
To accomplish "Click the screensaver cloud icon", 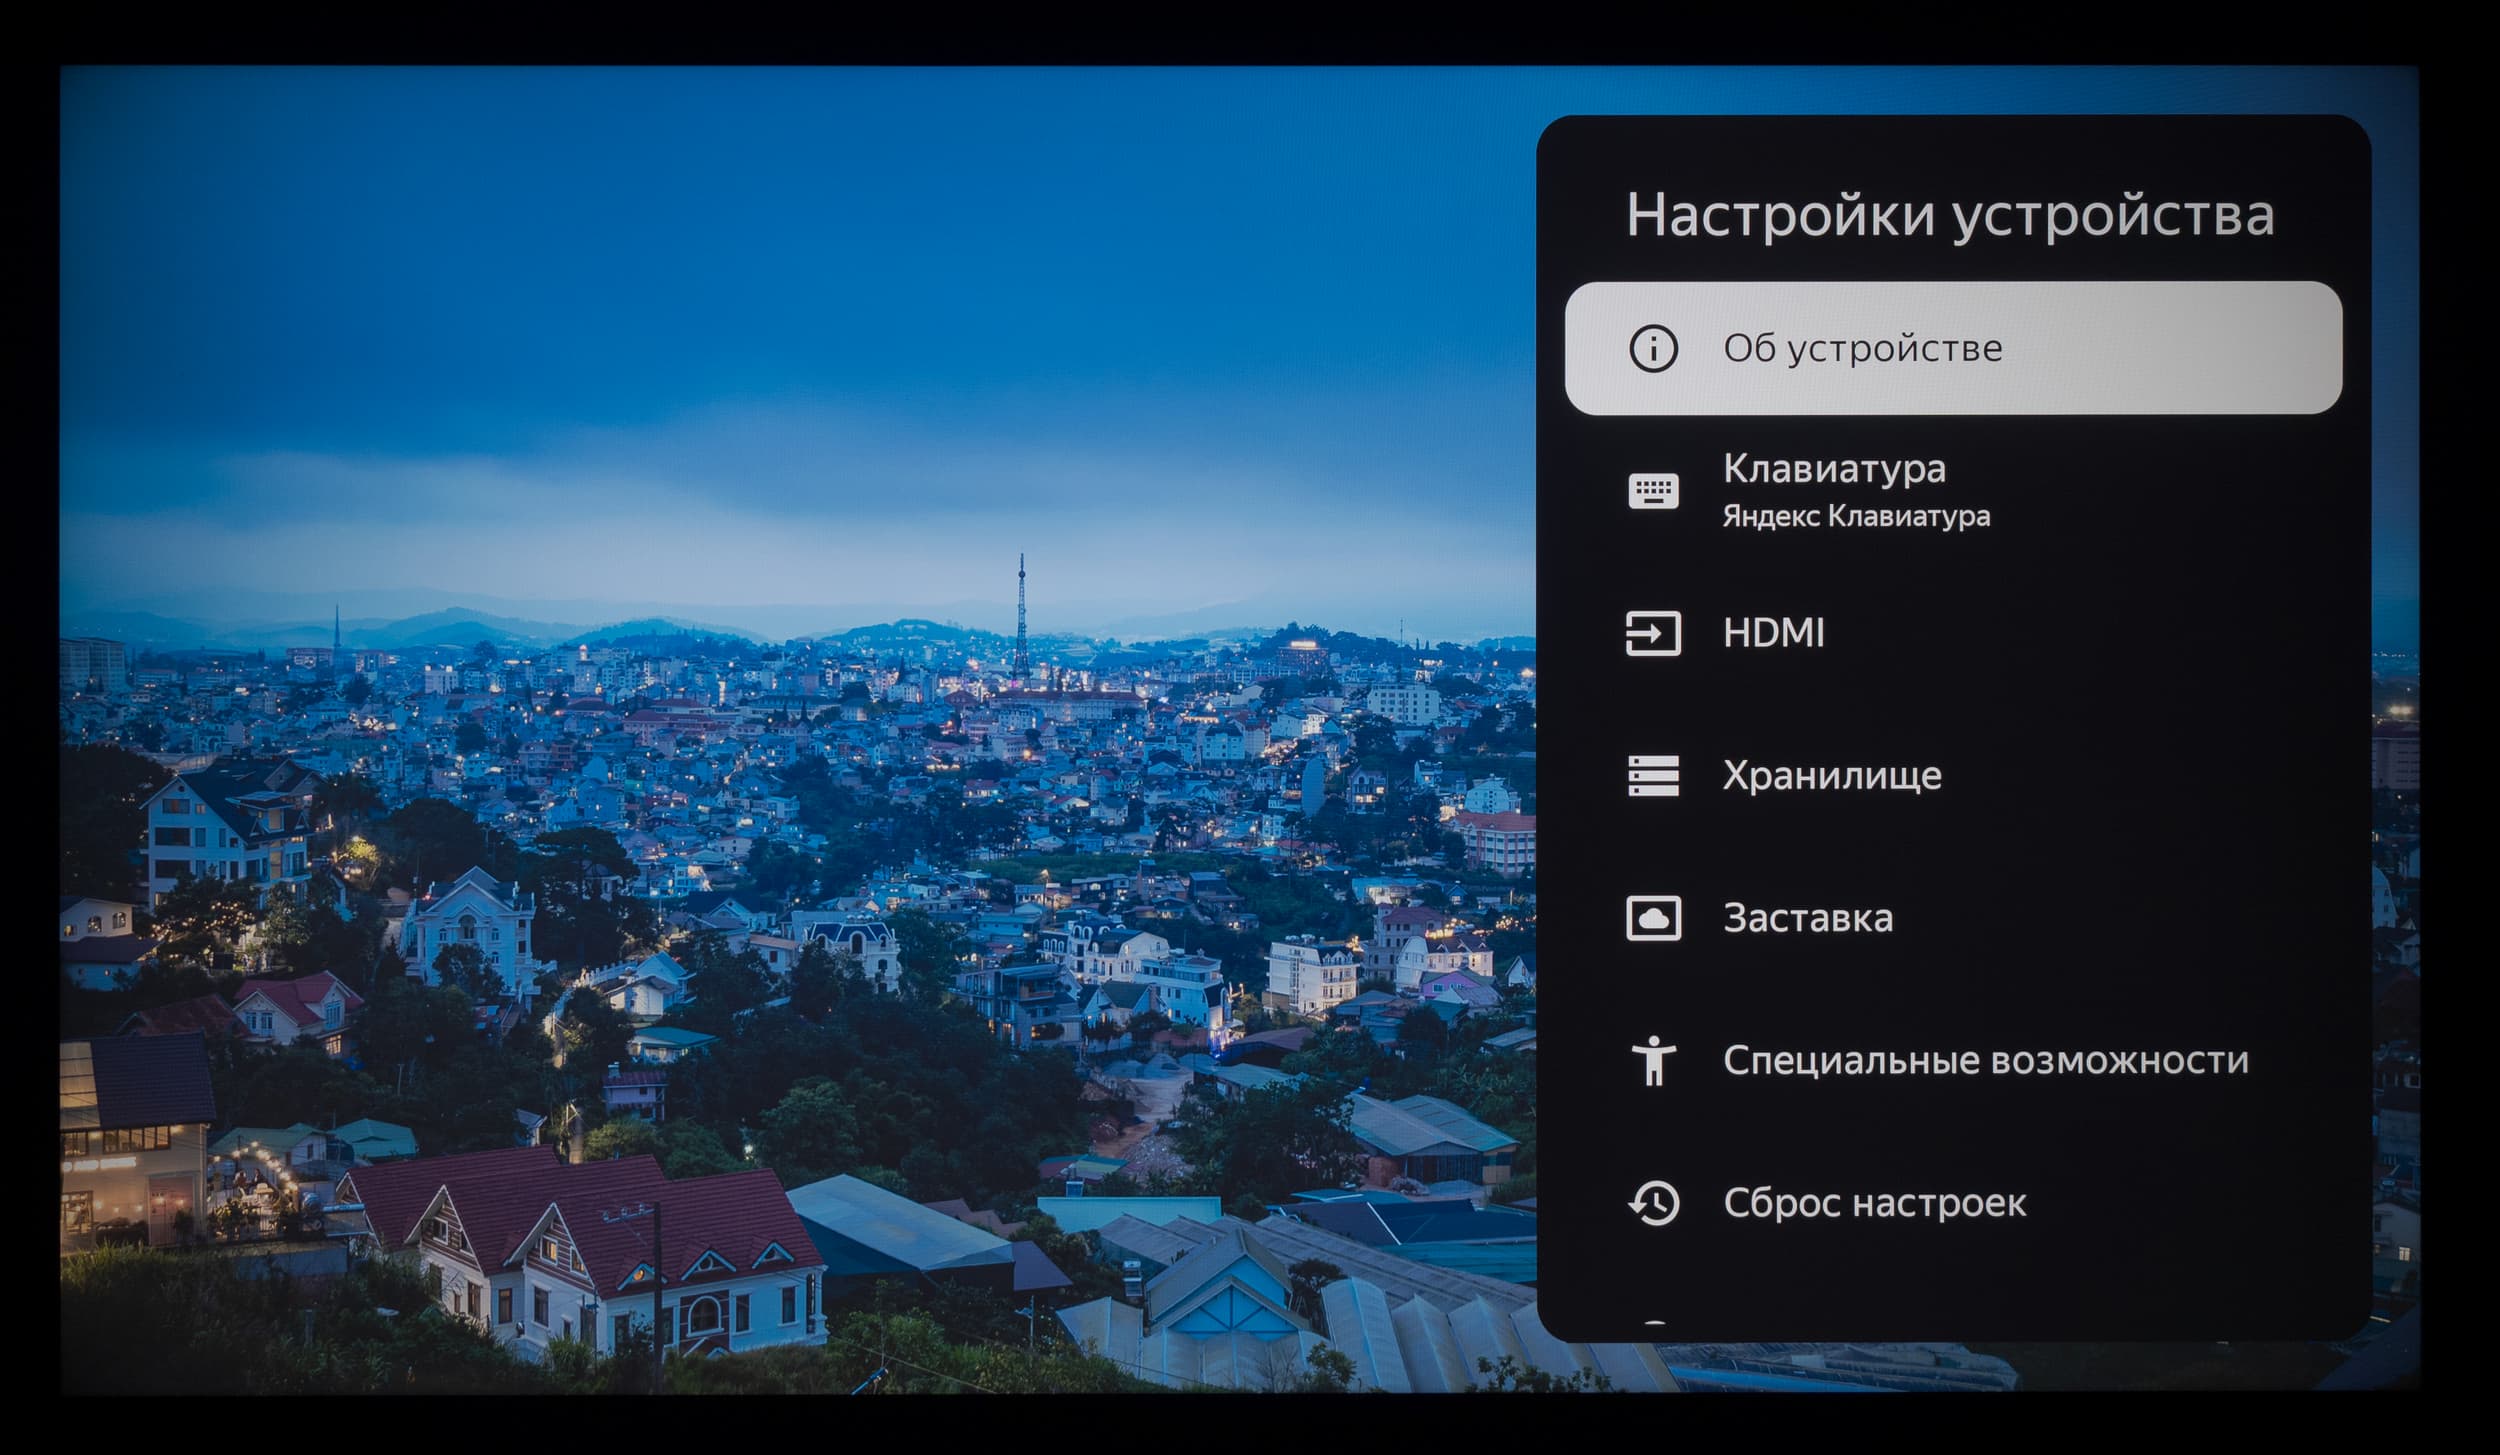I will click(x=1653, y=918).
